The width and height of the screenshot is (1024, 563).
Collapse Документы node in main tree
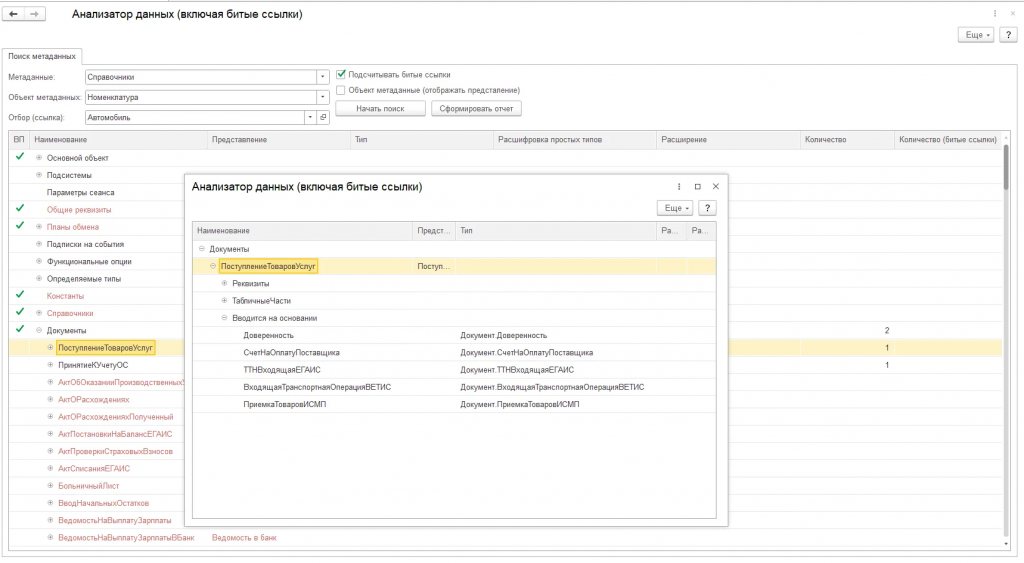(39, 330)
